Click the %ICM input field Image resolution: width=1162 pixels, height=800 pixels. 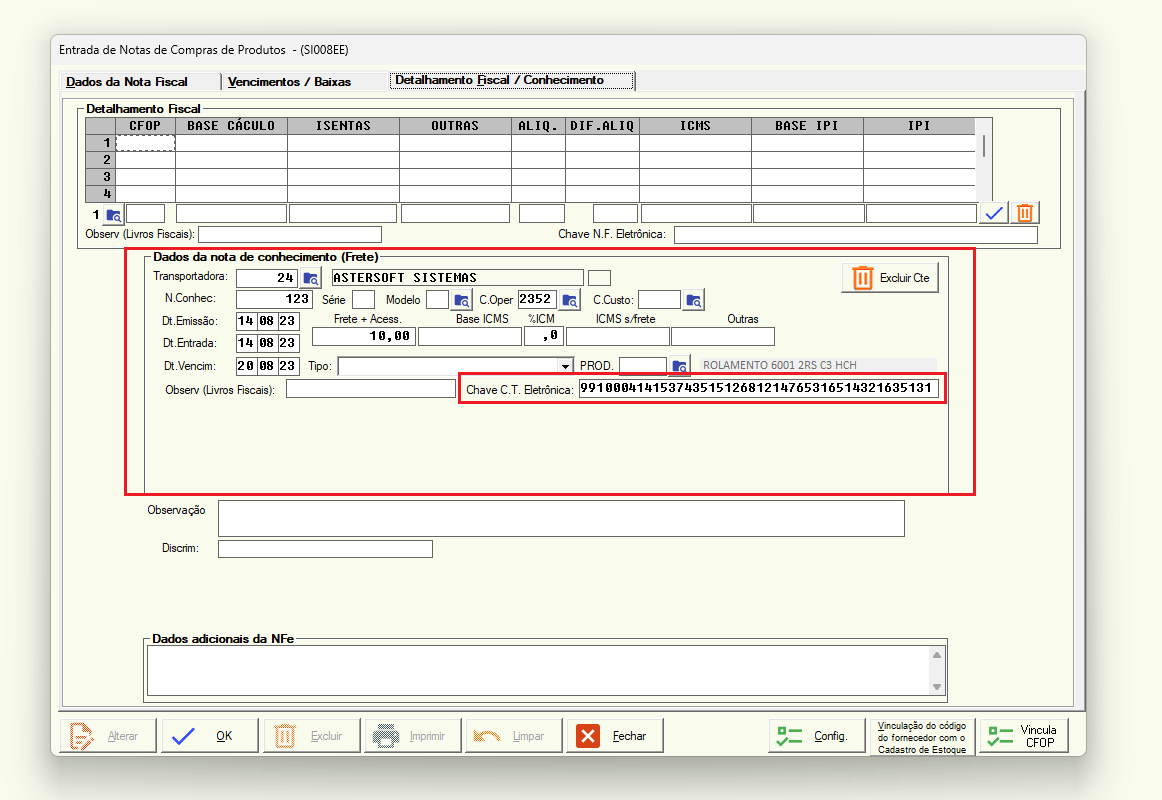click(x=544, y=336)
